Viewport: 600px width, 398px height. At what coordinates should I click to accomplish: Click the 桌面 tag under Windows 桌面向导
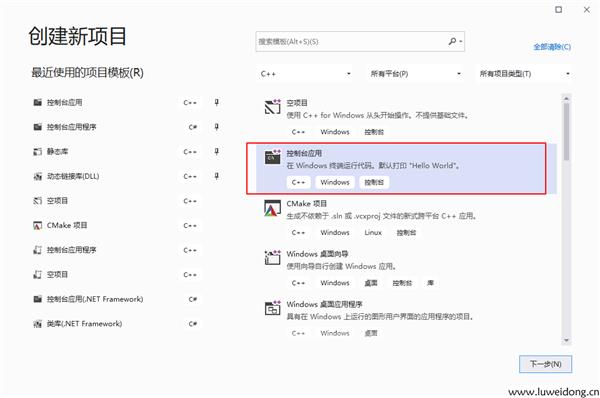click(x=371, y=283)
